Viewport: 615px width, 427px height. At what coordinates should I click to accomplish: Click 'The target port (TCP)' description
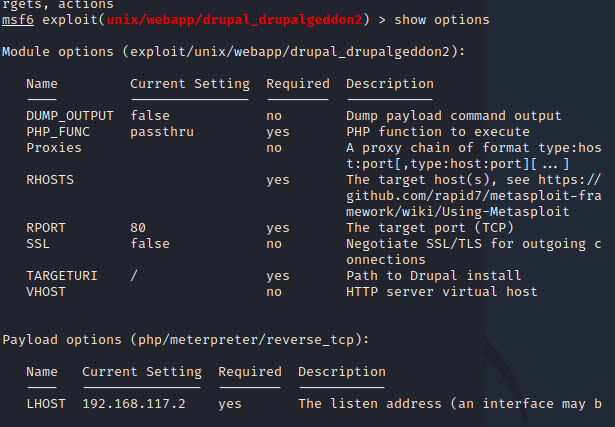430,228
